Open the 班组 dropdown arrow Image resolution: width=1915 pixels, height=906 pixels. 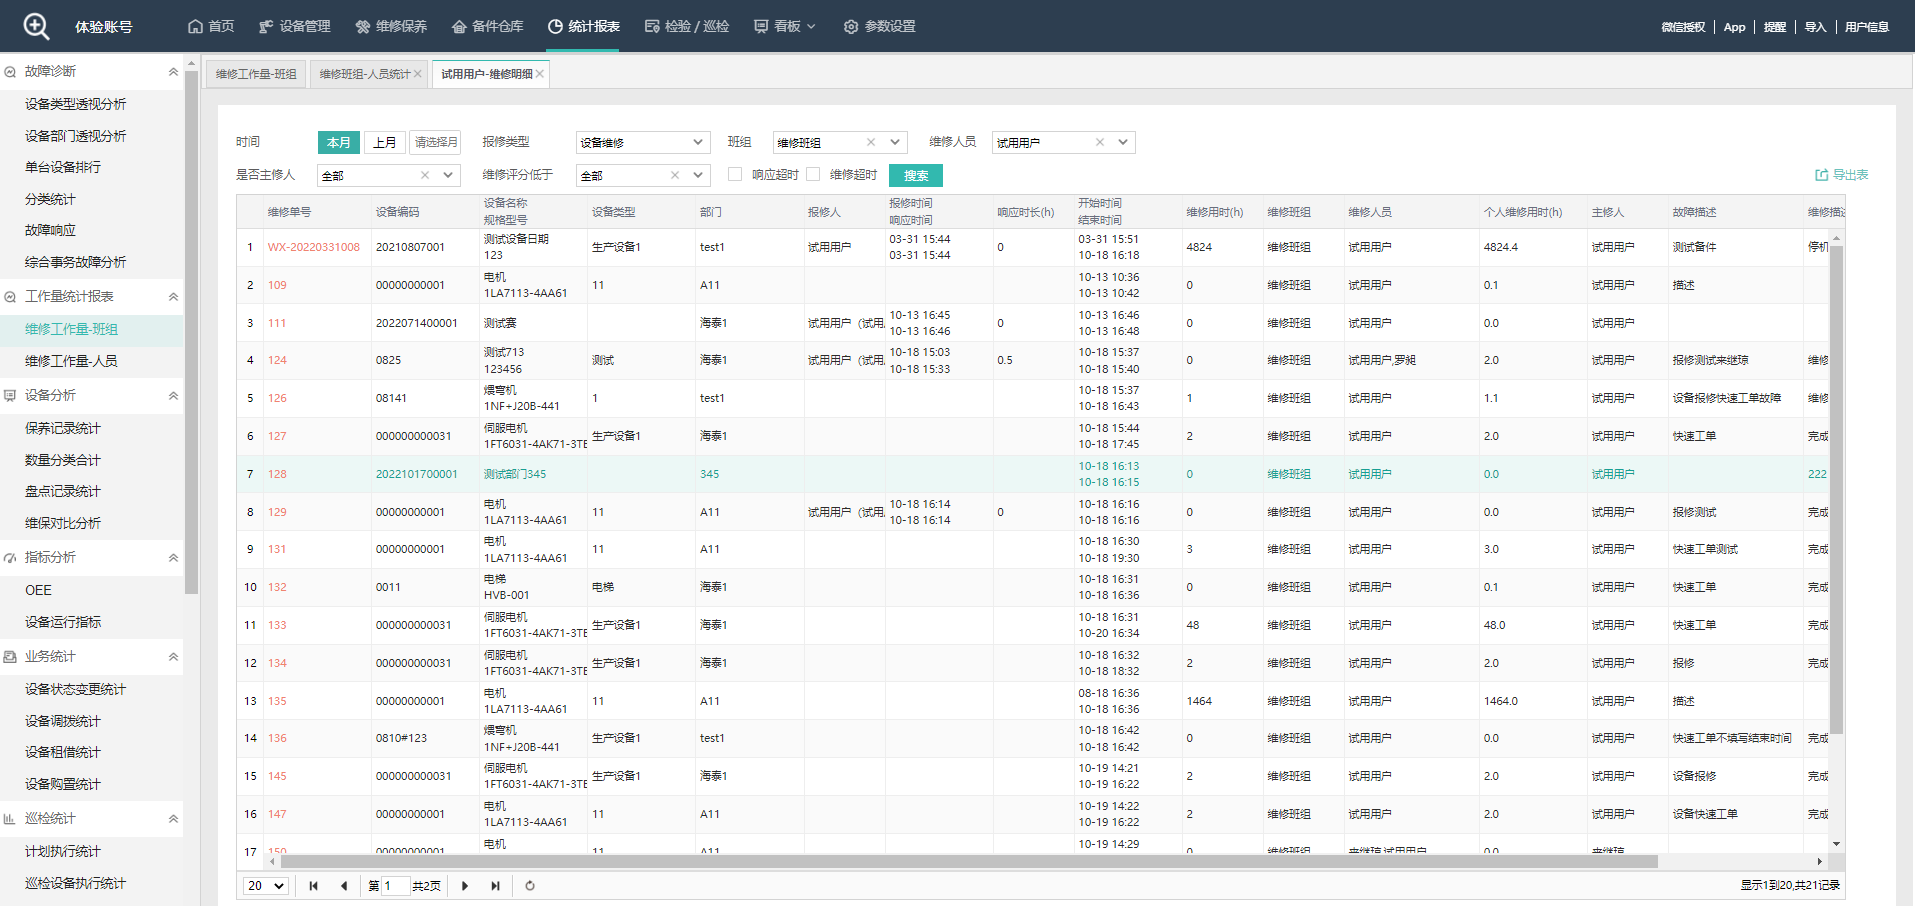tap(895, 142)
